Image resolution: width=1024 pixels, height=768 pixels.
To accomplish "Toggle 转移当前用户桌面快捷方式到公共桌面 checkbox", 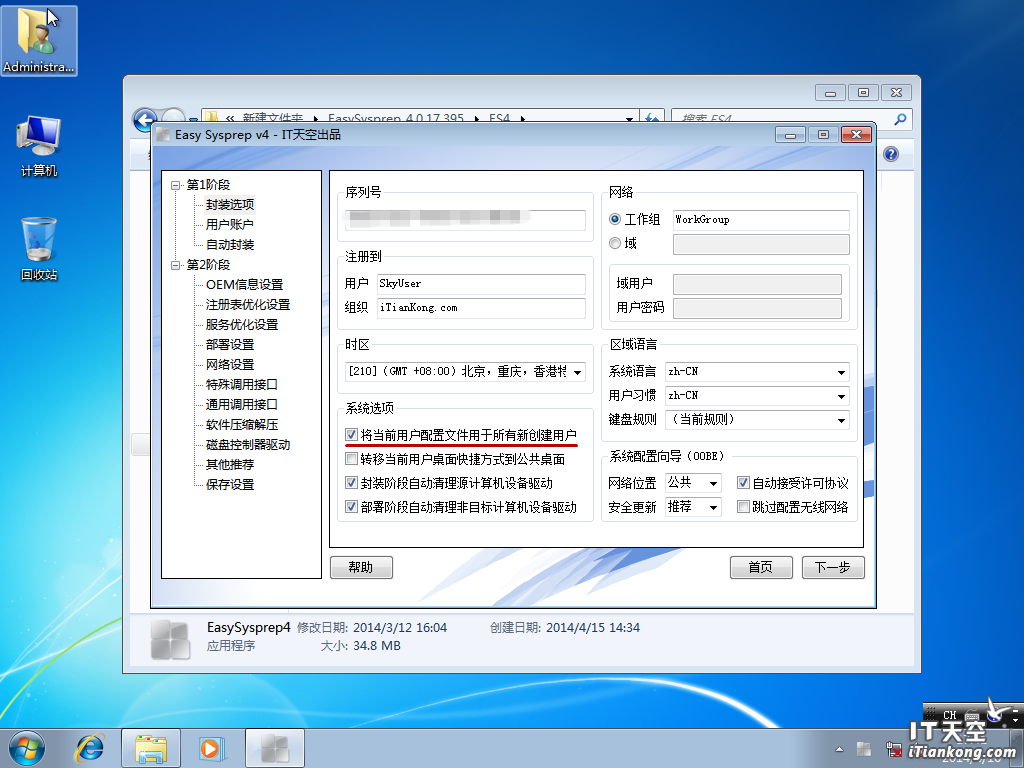I will [351, 459].
